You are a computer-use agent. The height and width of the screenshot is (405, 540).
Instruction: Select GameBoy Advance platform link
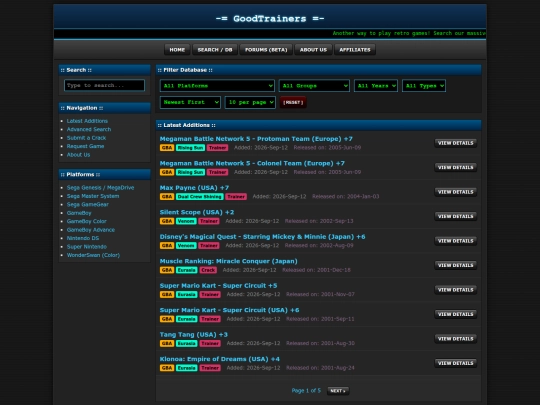(x=91, y=230)
